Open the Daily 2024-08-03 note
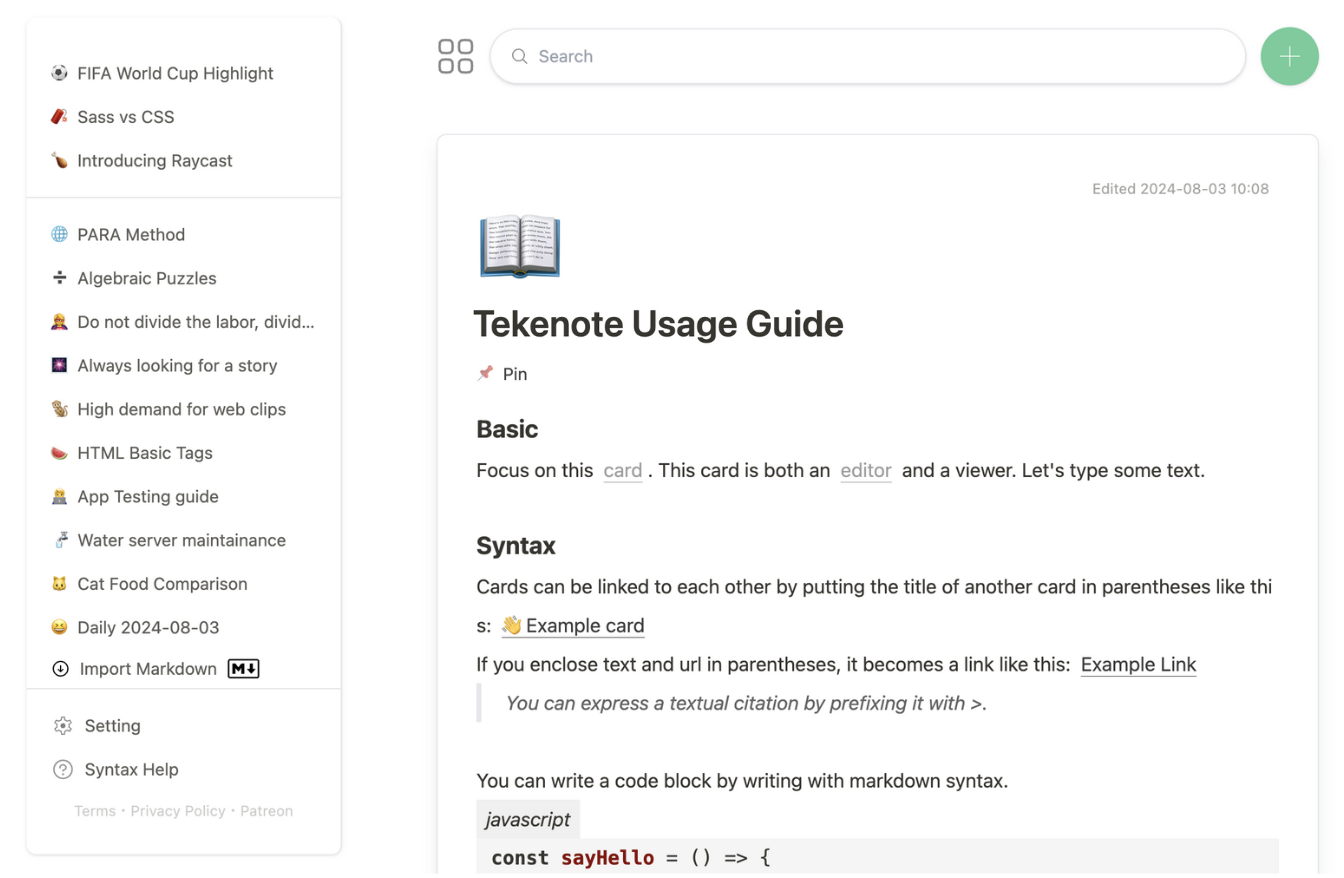Image resolution: width=1344 pixels, height=878 pixels. click(145, 627)
